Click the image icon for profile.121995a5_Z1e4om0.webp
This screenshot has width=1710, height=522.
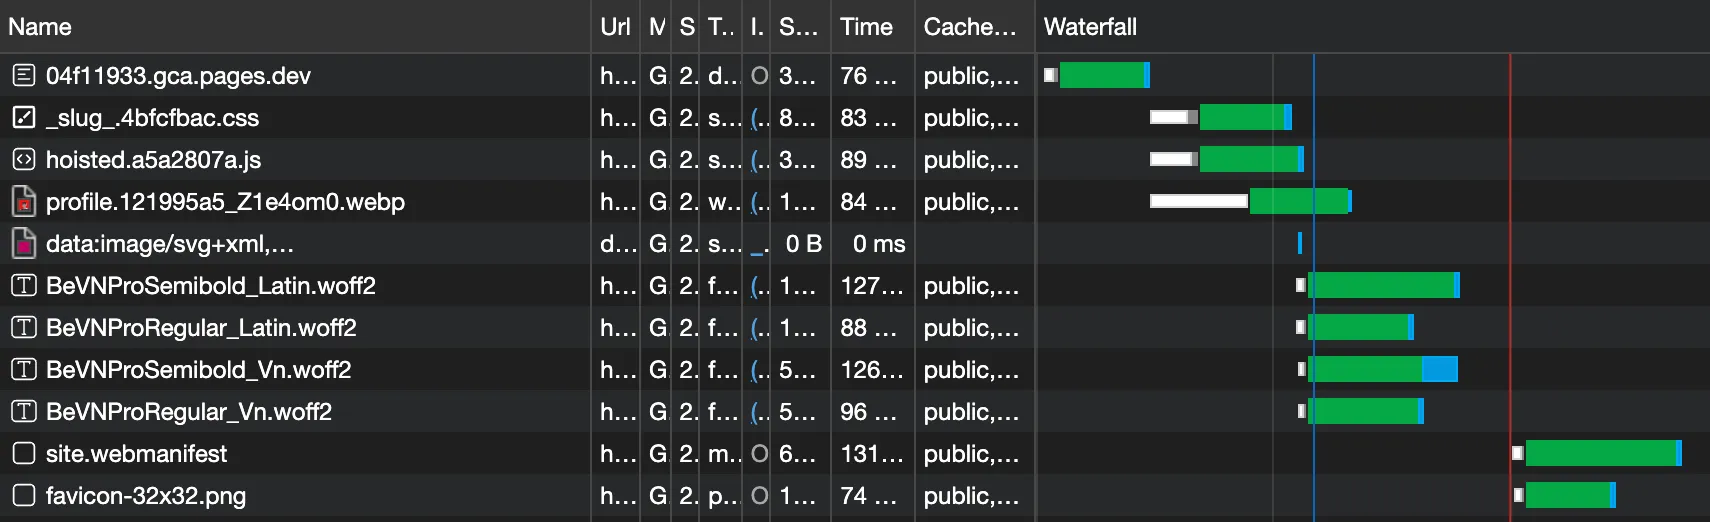[x=24, y=202]
